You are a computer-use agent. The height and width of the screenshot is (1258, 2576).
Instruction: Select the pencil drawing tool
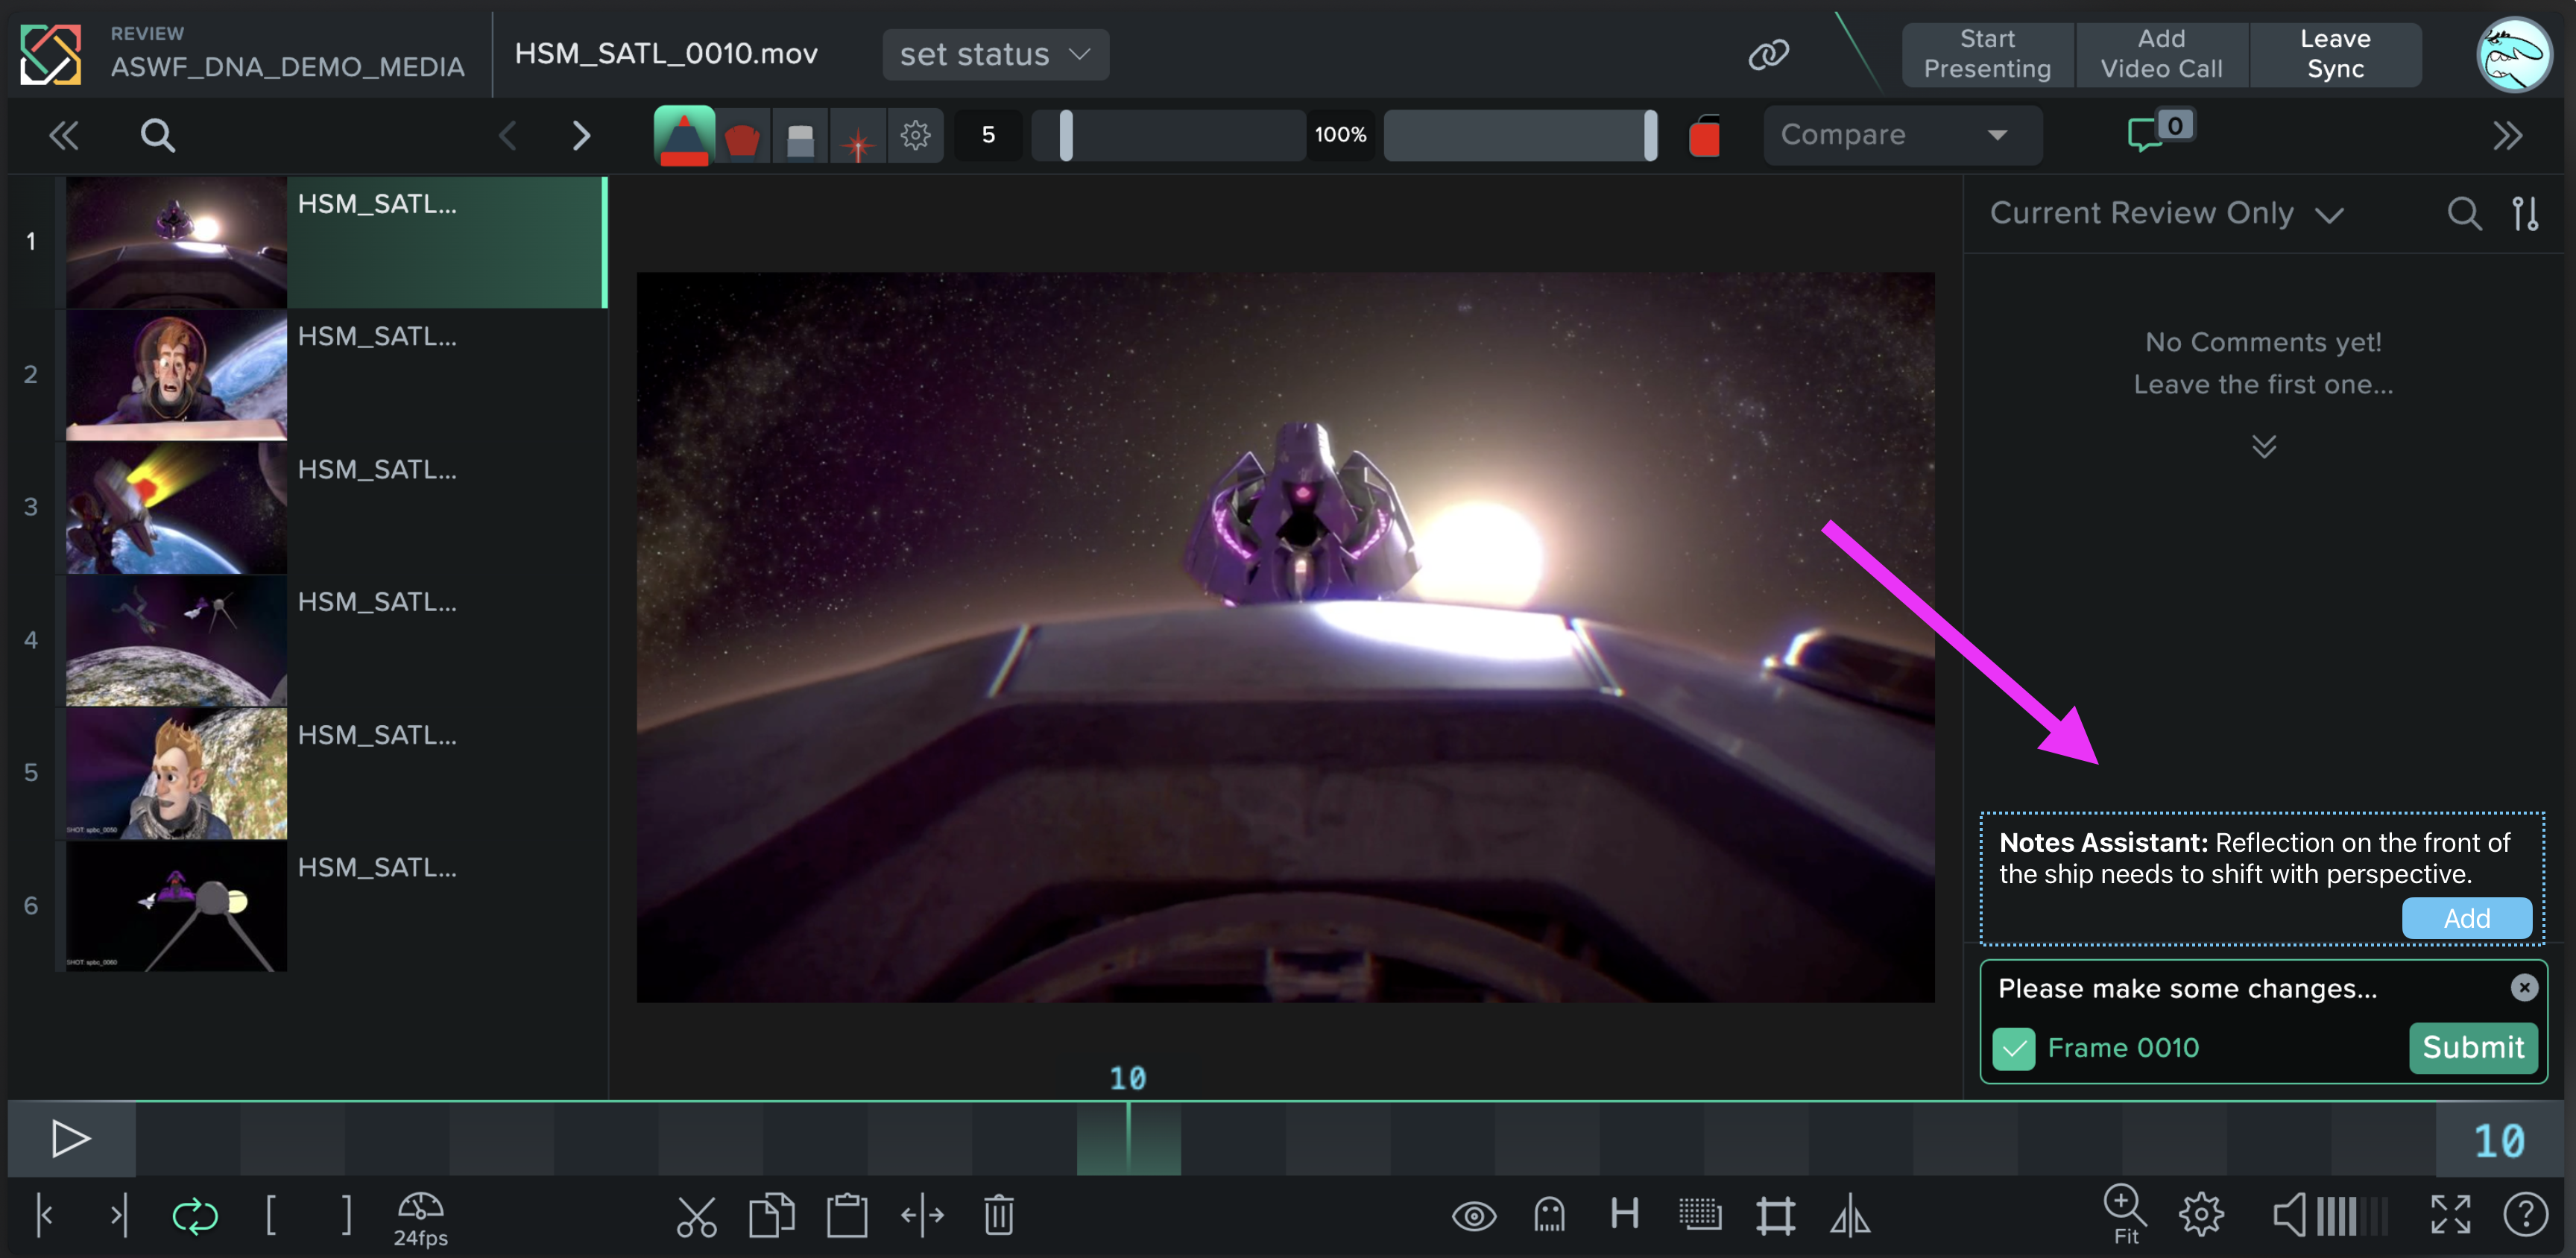(x=684, y=135)
